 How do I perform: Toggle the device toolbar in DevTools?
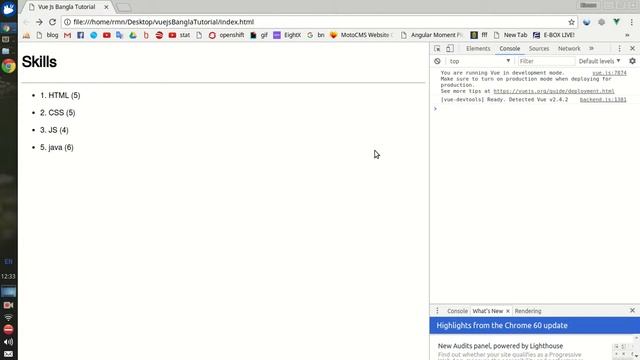(450, 49)
